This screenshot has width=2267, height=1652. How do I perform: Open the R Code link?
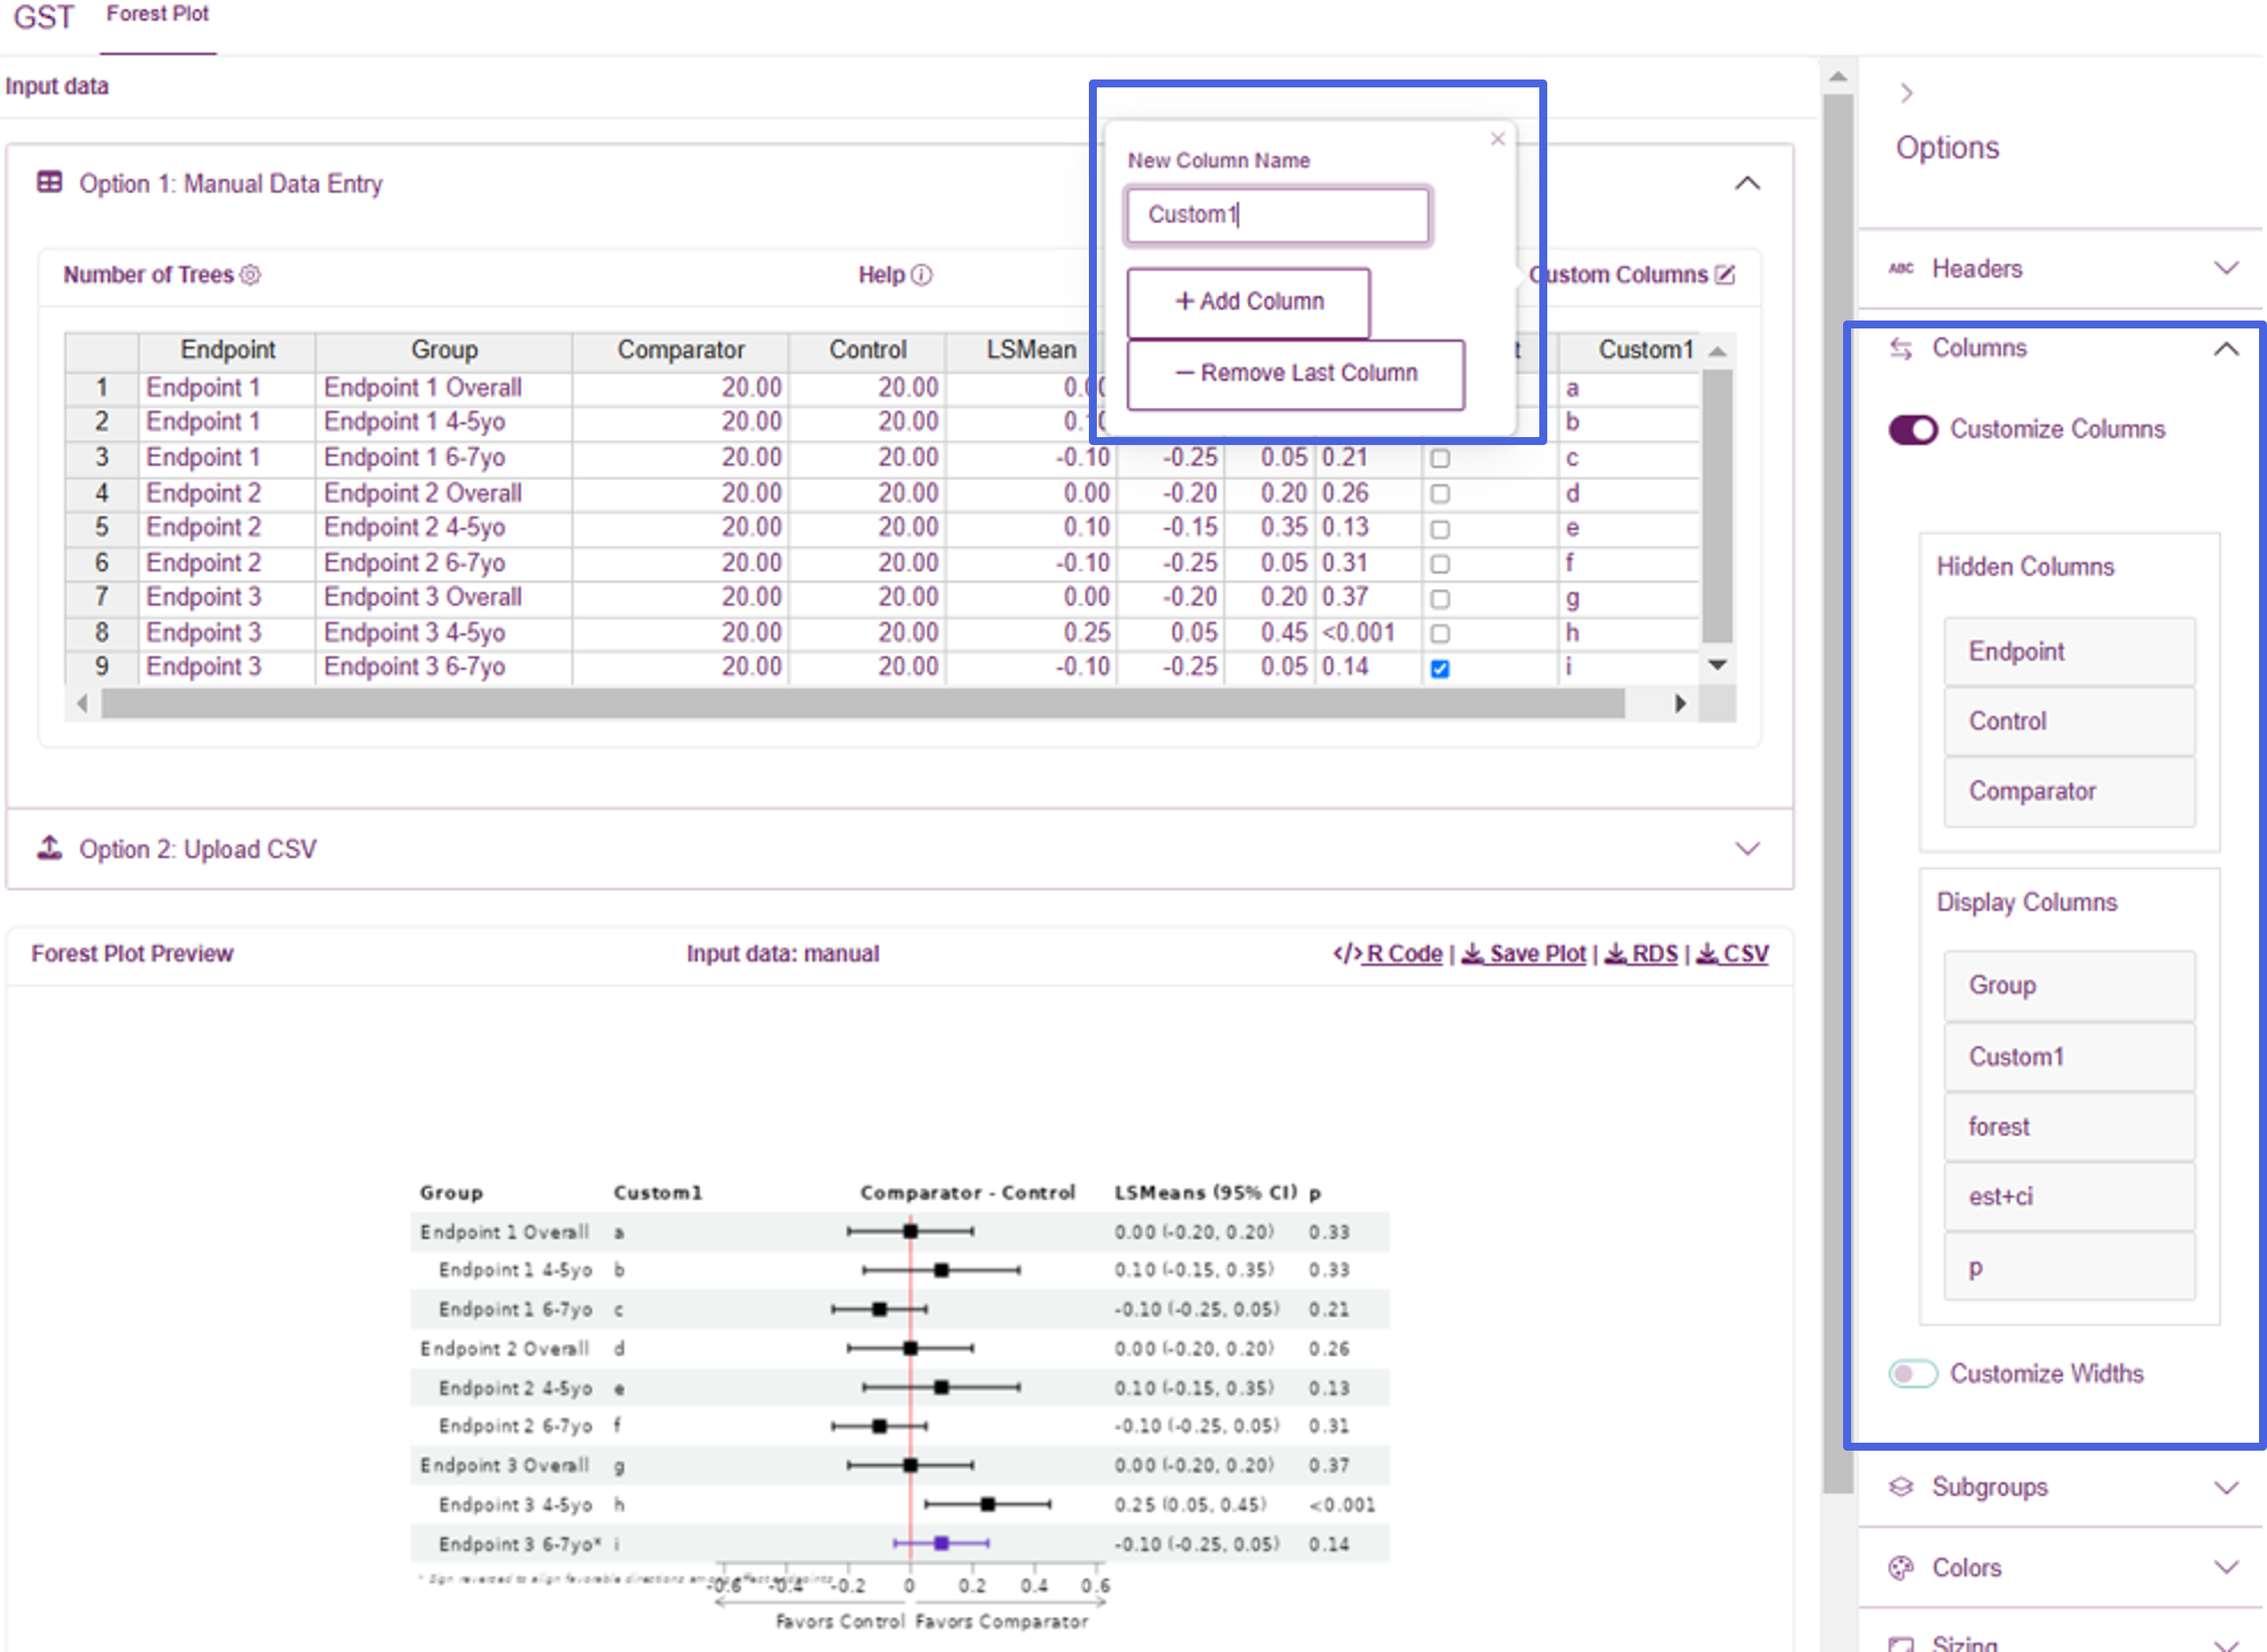tap(1388, 954)
